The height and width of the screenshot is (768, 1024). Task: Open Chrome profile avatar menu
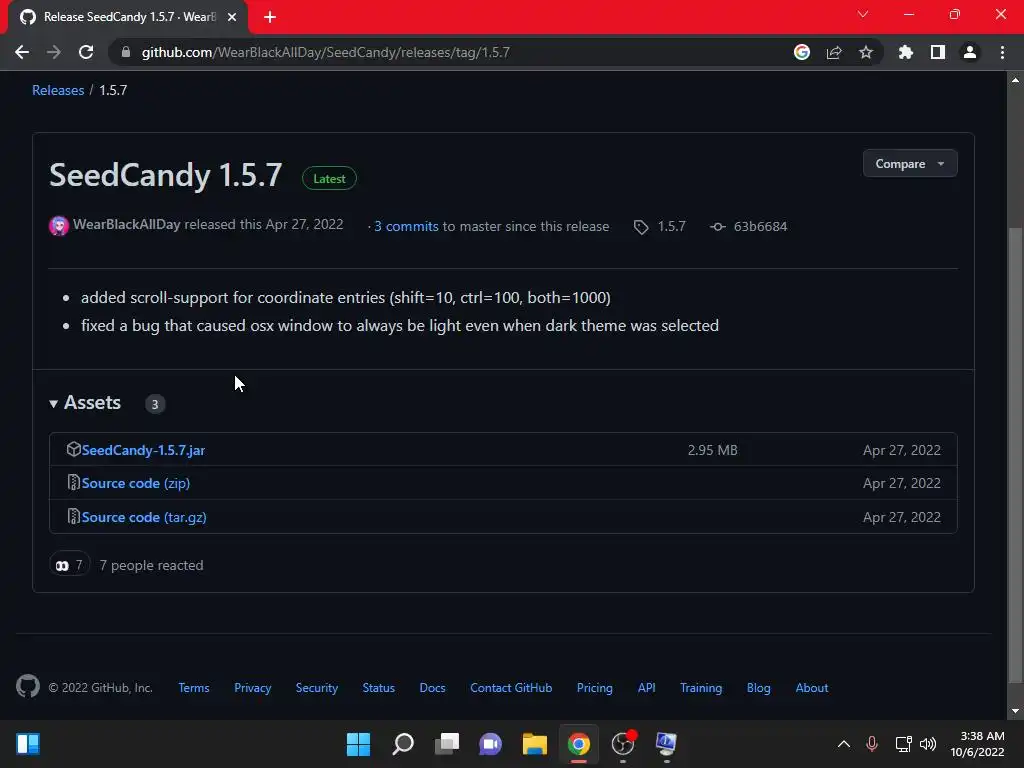tap(970, 52)
